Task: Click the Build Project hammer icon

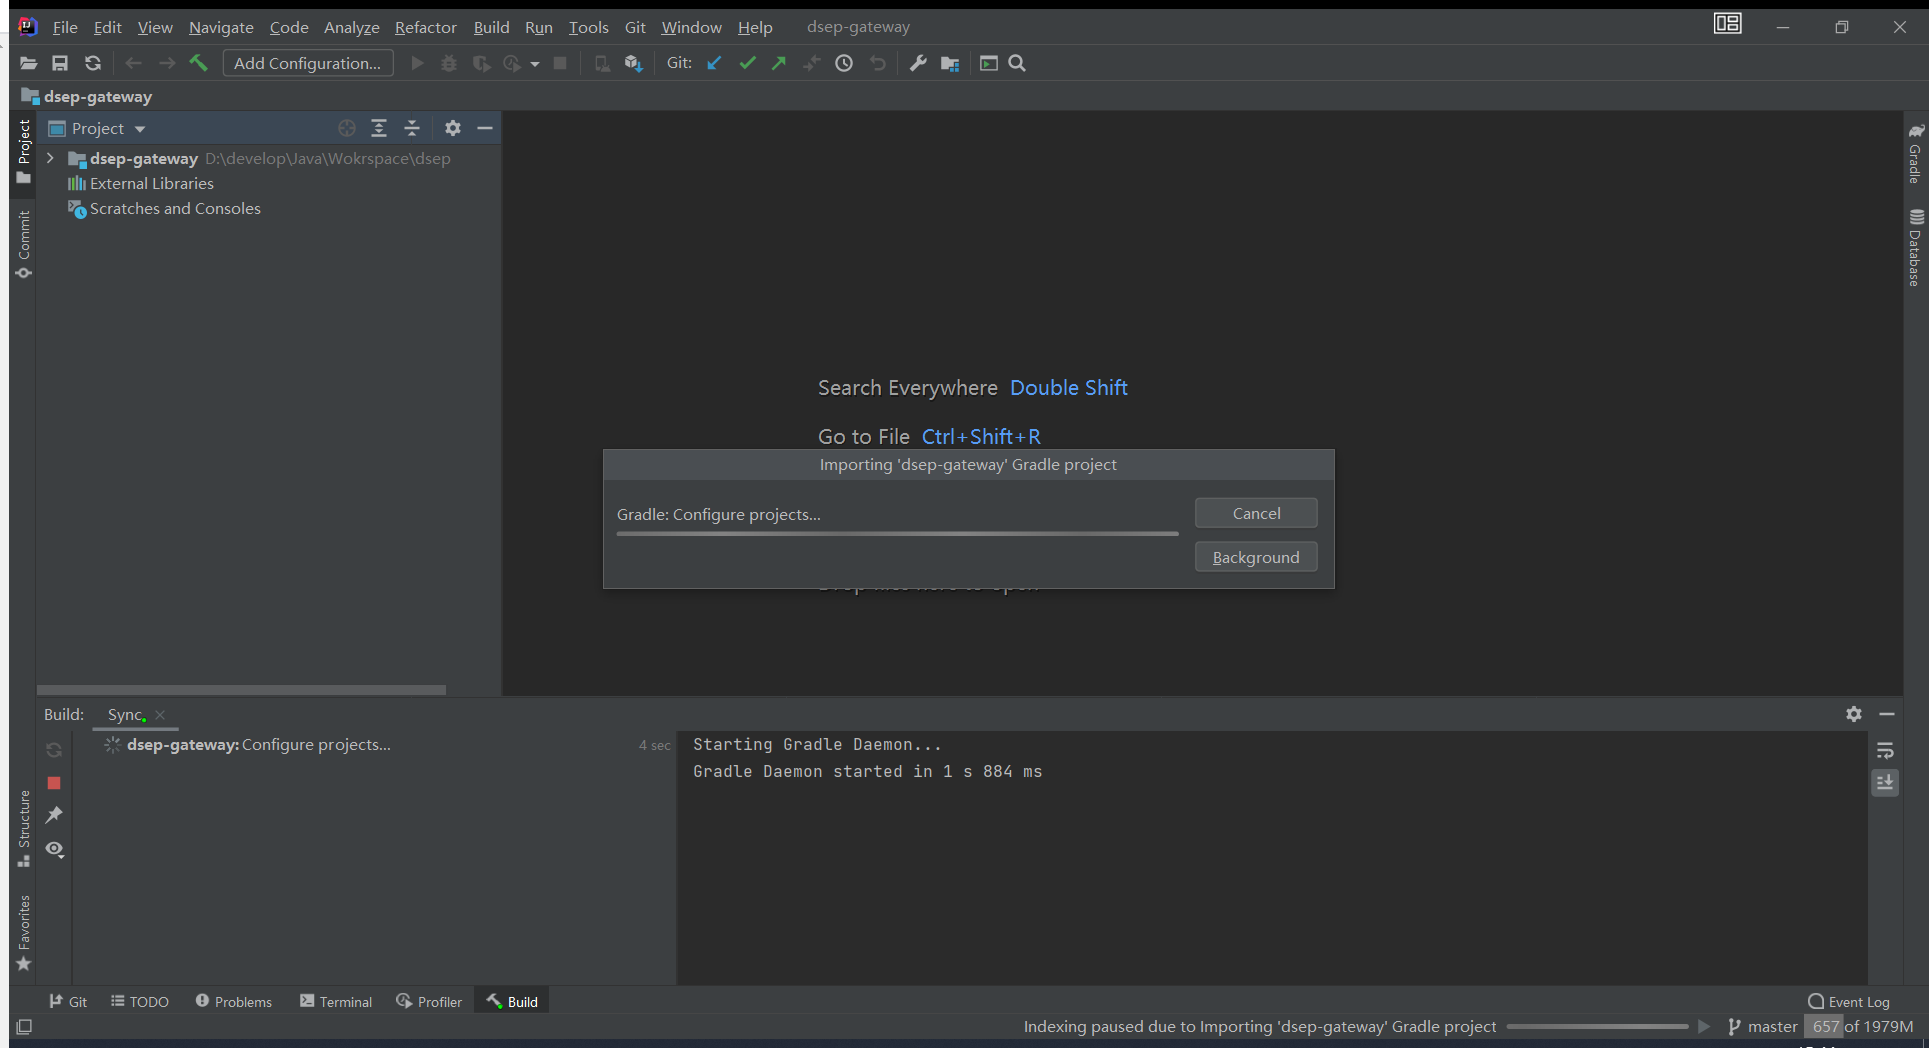Action: pos(198,63)
